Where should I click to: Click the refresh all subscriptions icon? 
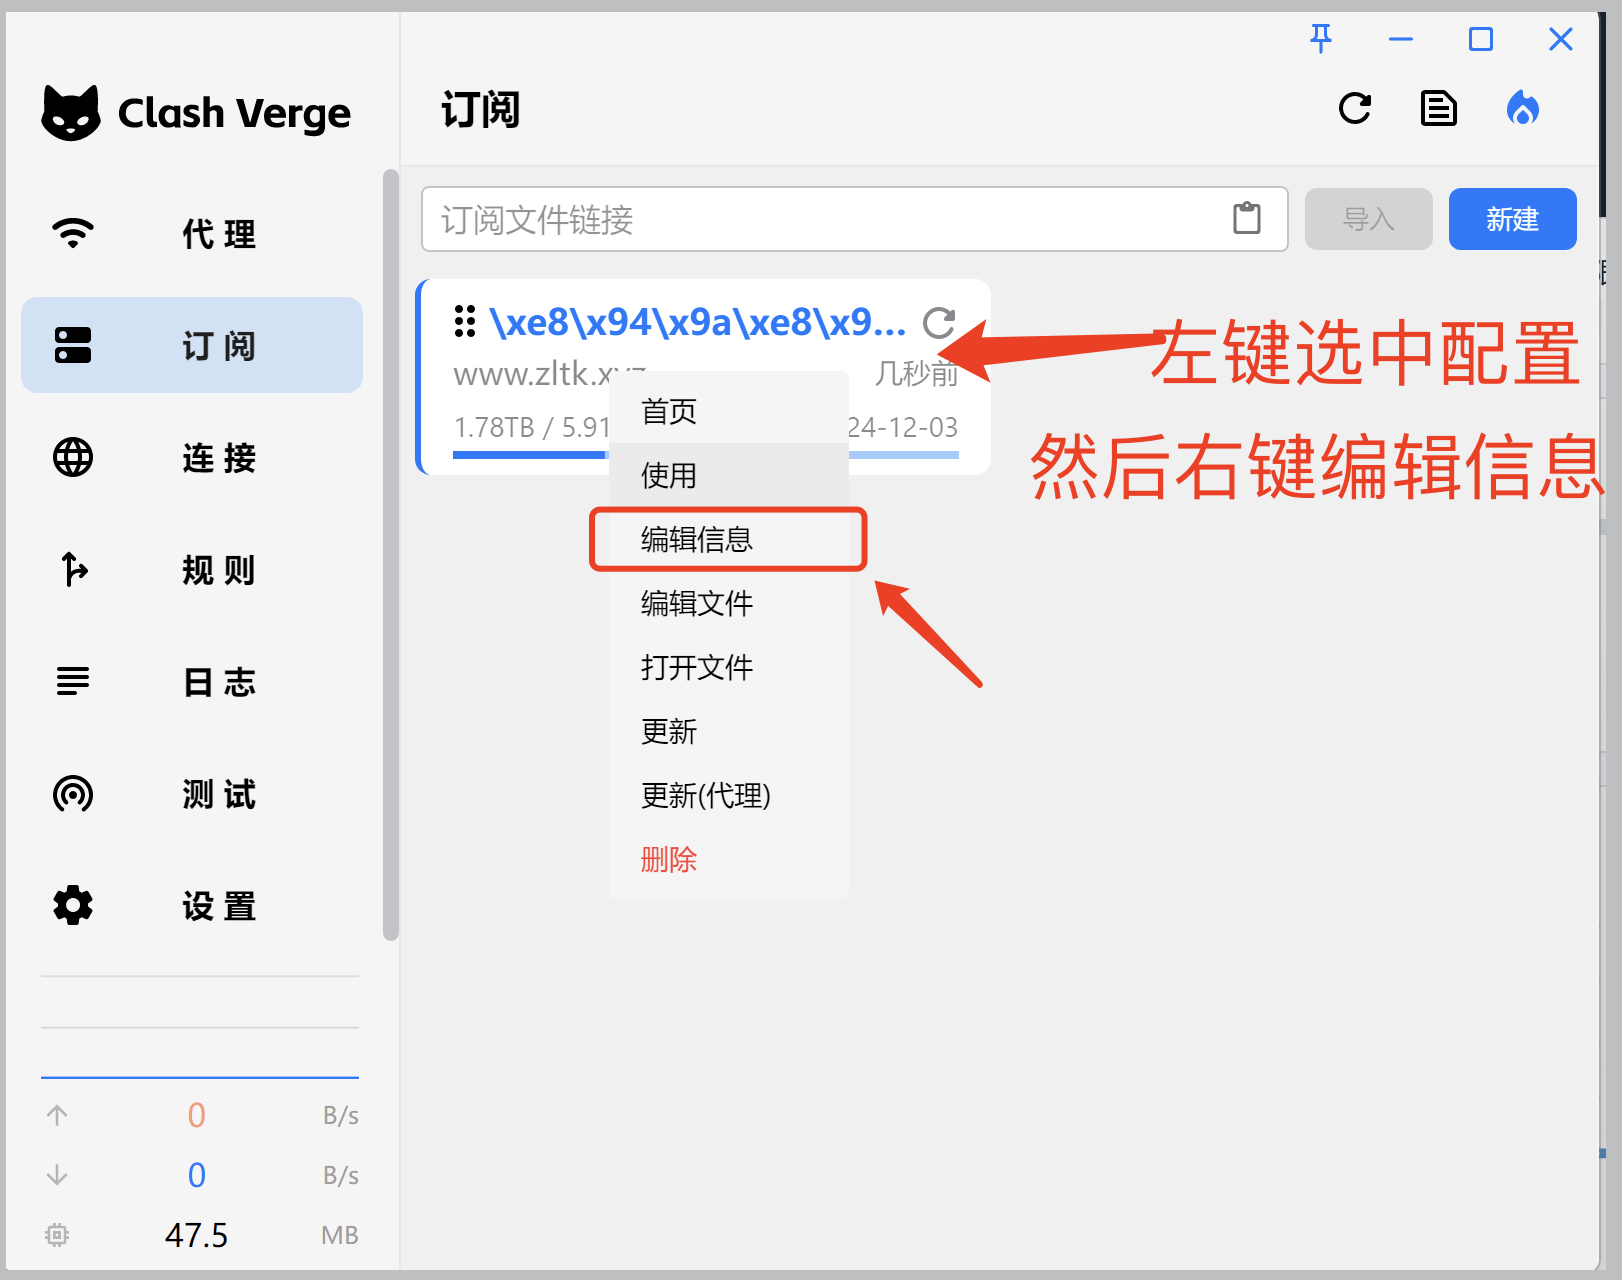click(x=1355, y=108)
